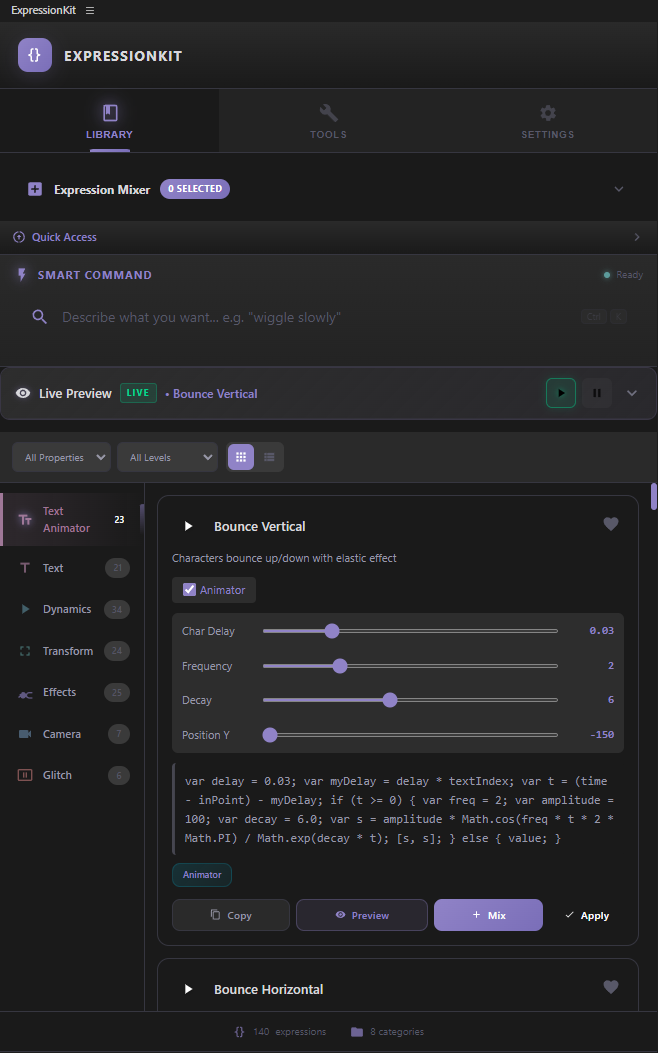Click the 8 categories folder icon
The height and width of the screenshot is (1053, 658).
(357, 1032)
